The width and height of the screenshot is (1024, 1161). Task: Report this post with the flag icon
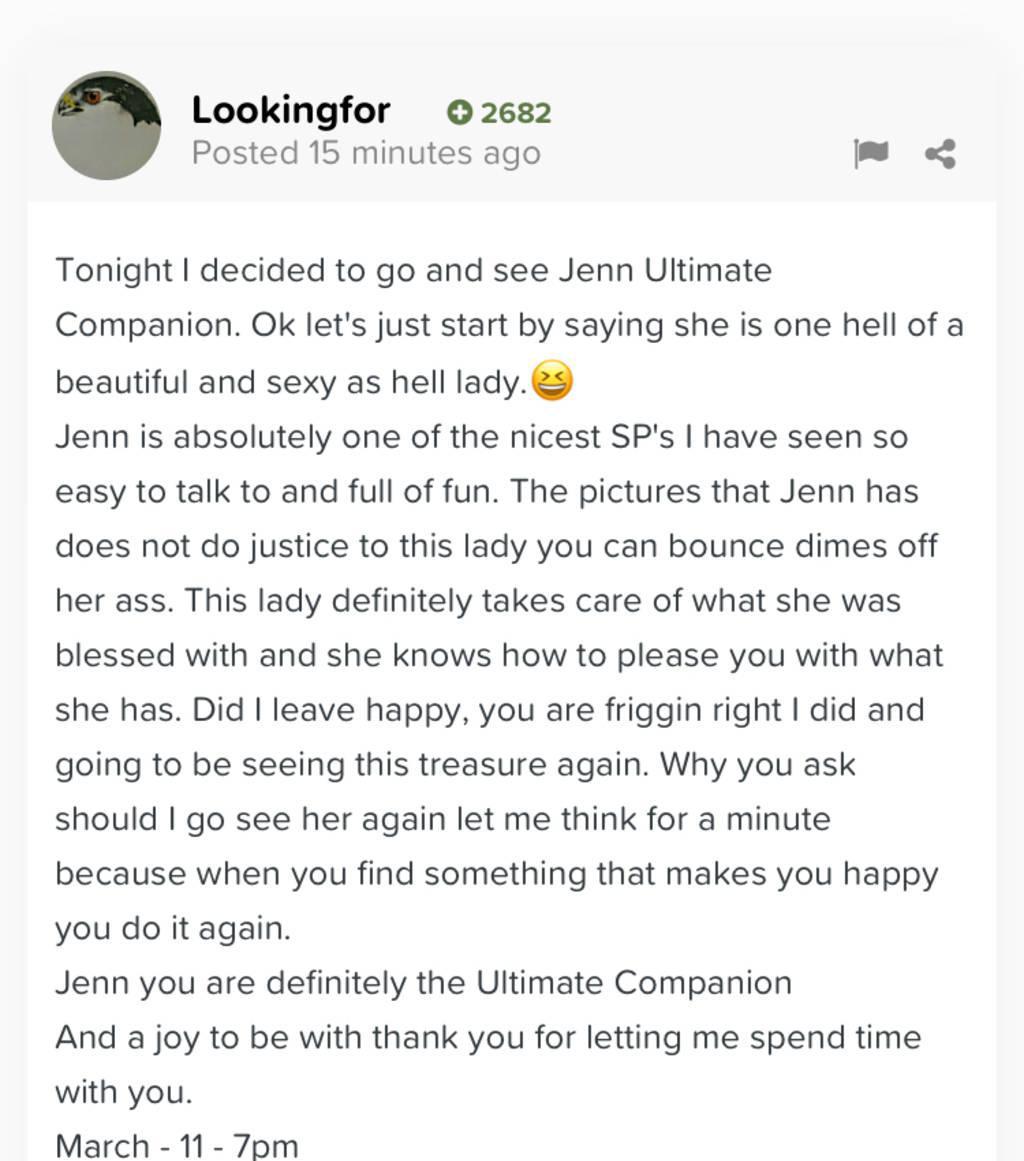[871, 154]
